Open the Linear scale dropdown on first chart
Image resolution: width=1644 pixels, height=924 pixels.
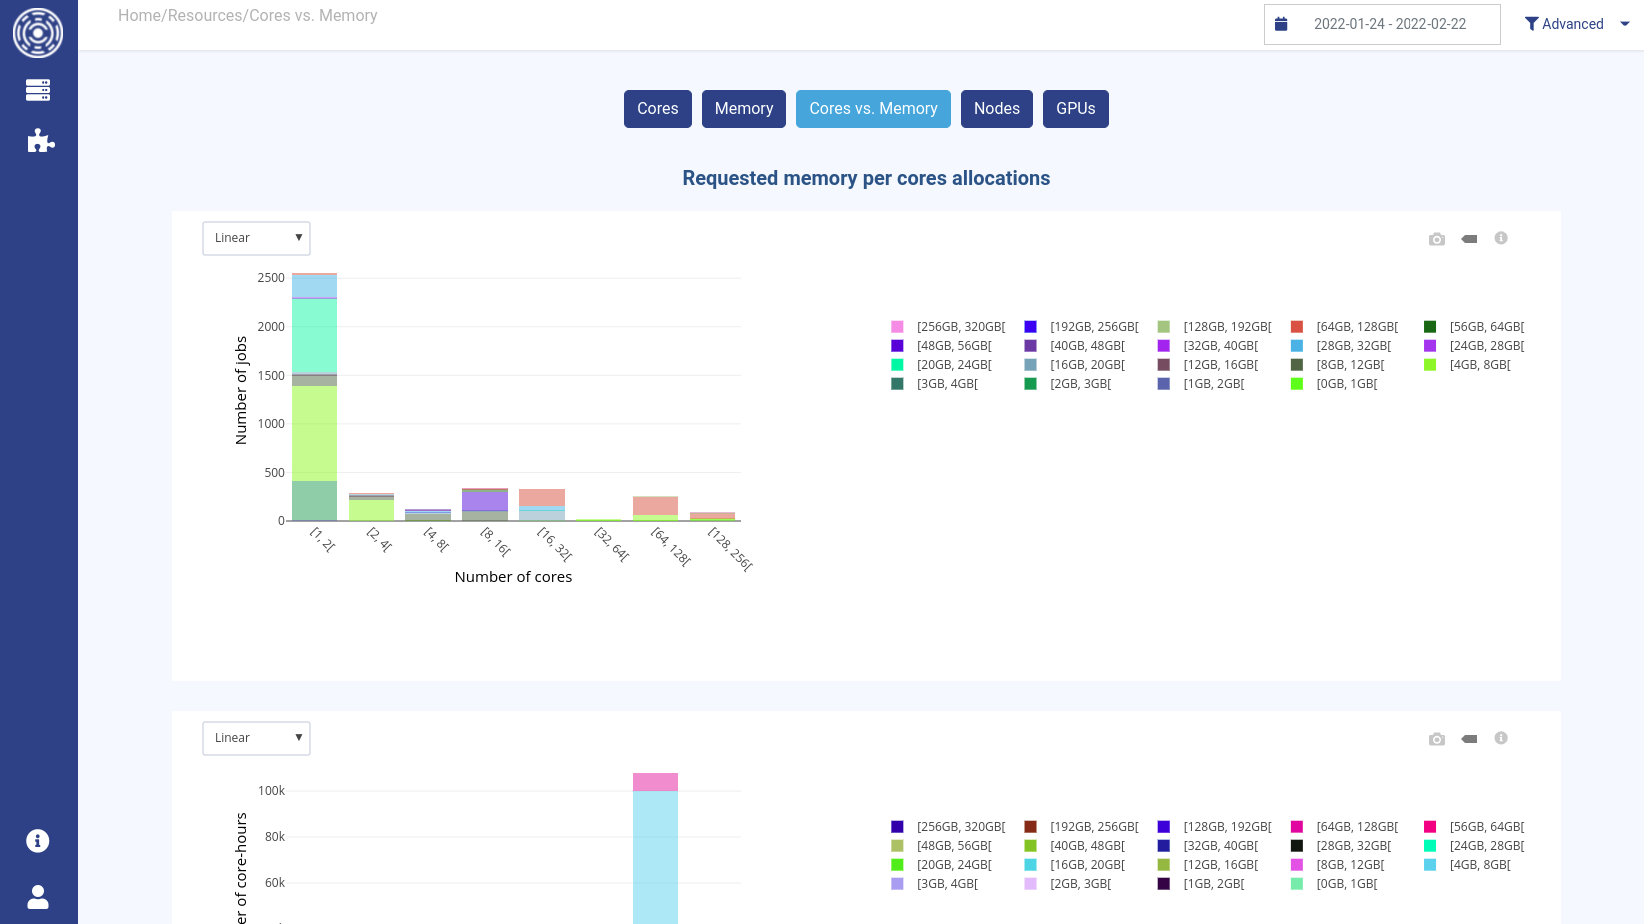coord(257,238)
